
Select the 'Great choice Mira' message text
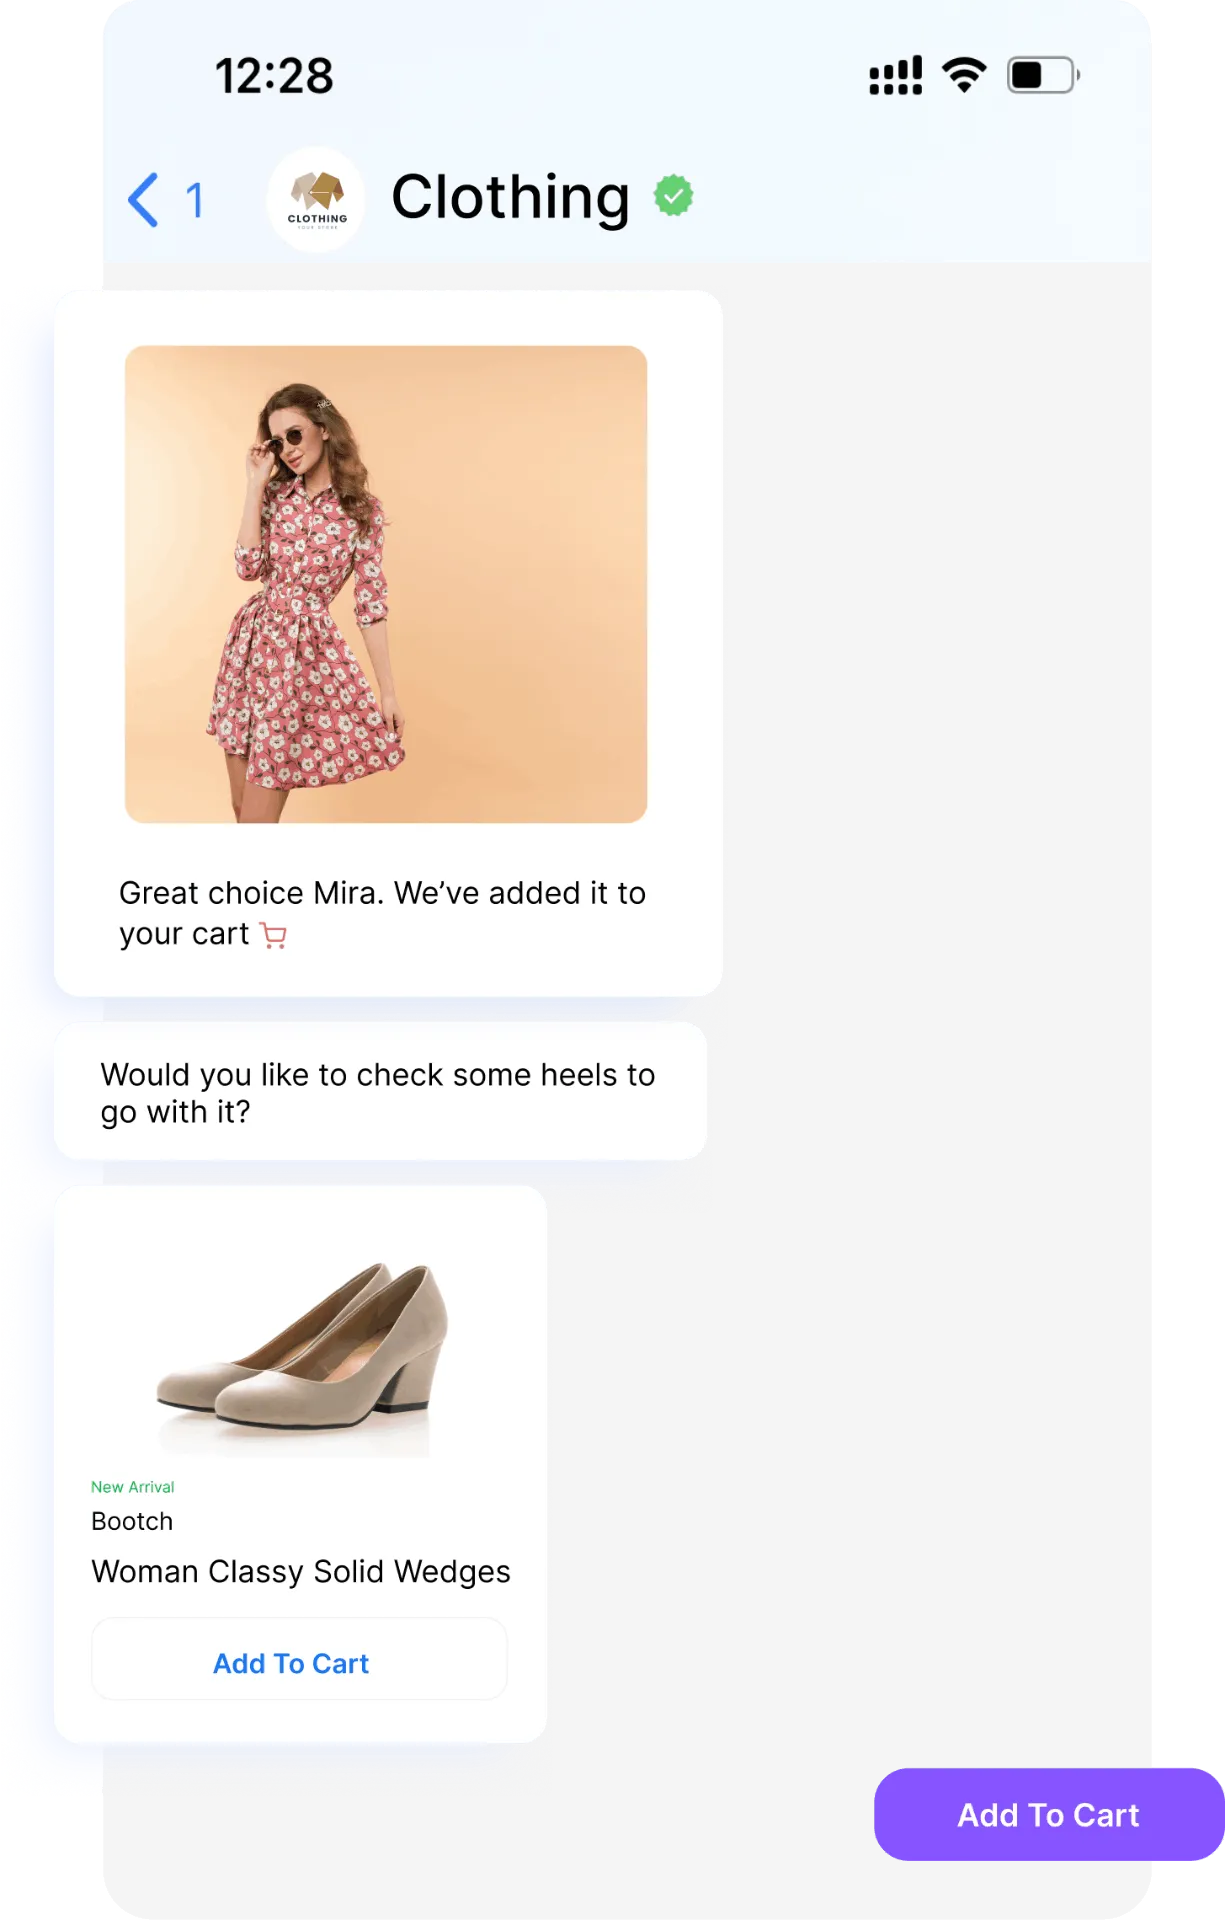click(x=383, y=913)
